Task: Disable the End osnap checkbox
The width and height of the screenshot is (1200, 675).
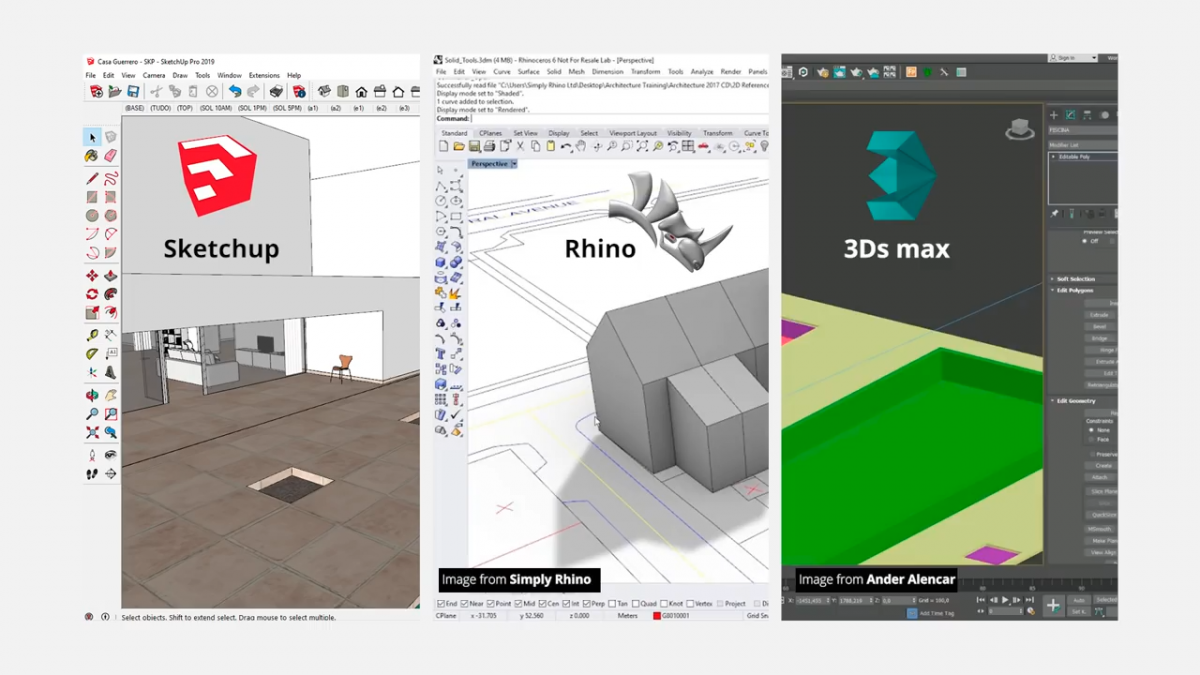Action: pyautogui.click(x=441, y=604)
